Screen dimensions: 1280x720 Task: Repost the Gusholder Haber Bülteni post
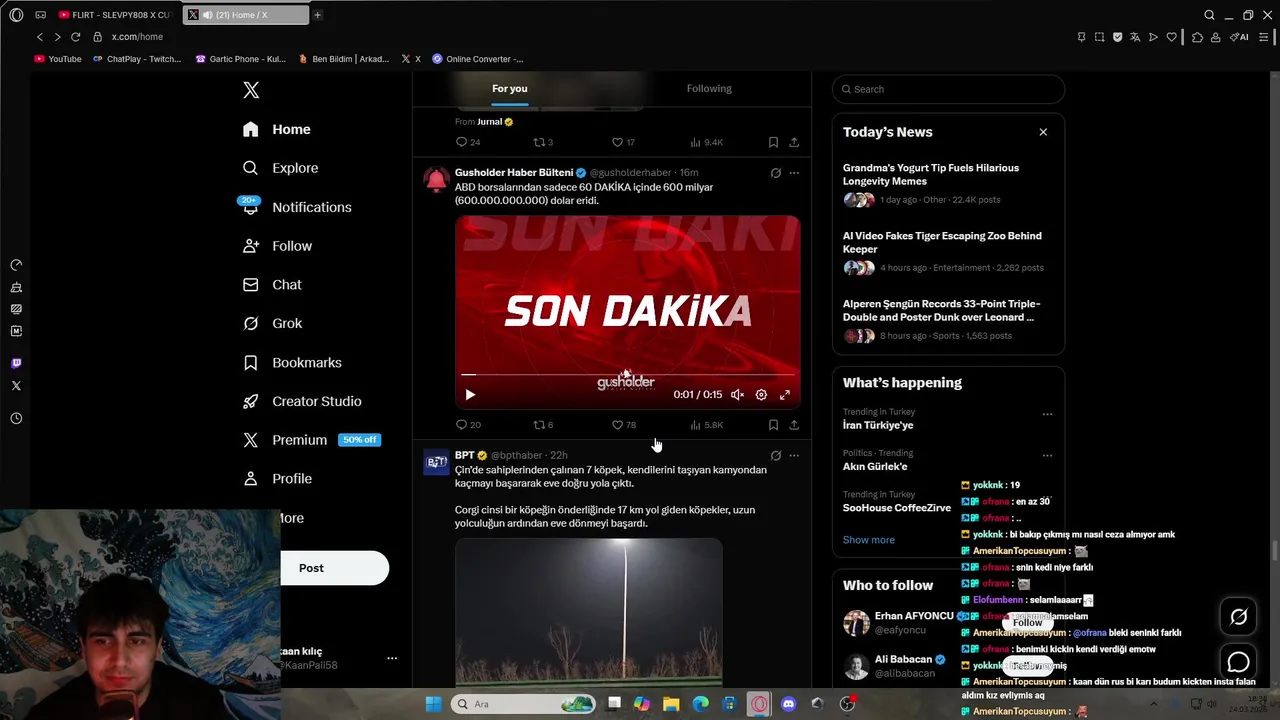[x=543, y=425]
